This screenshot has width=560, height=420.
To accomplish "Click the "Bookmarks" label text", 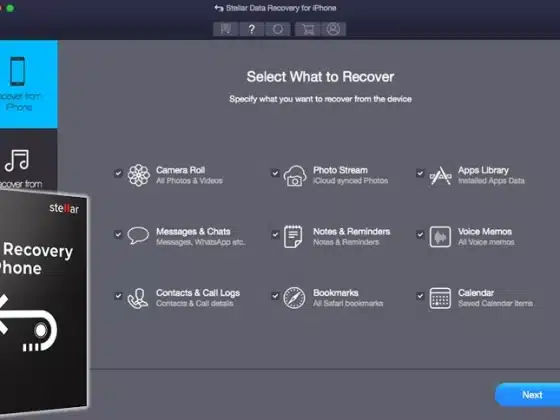I will coord(335,293).
